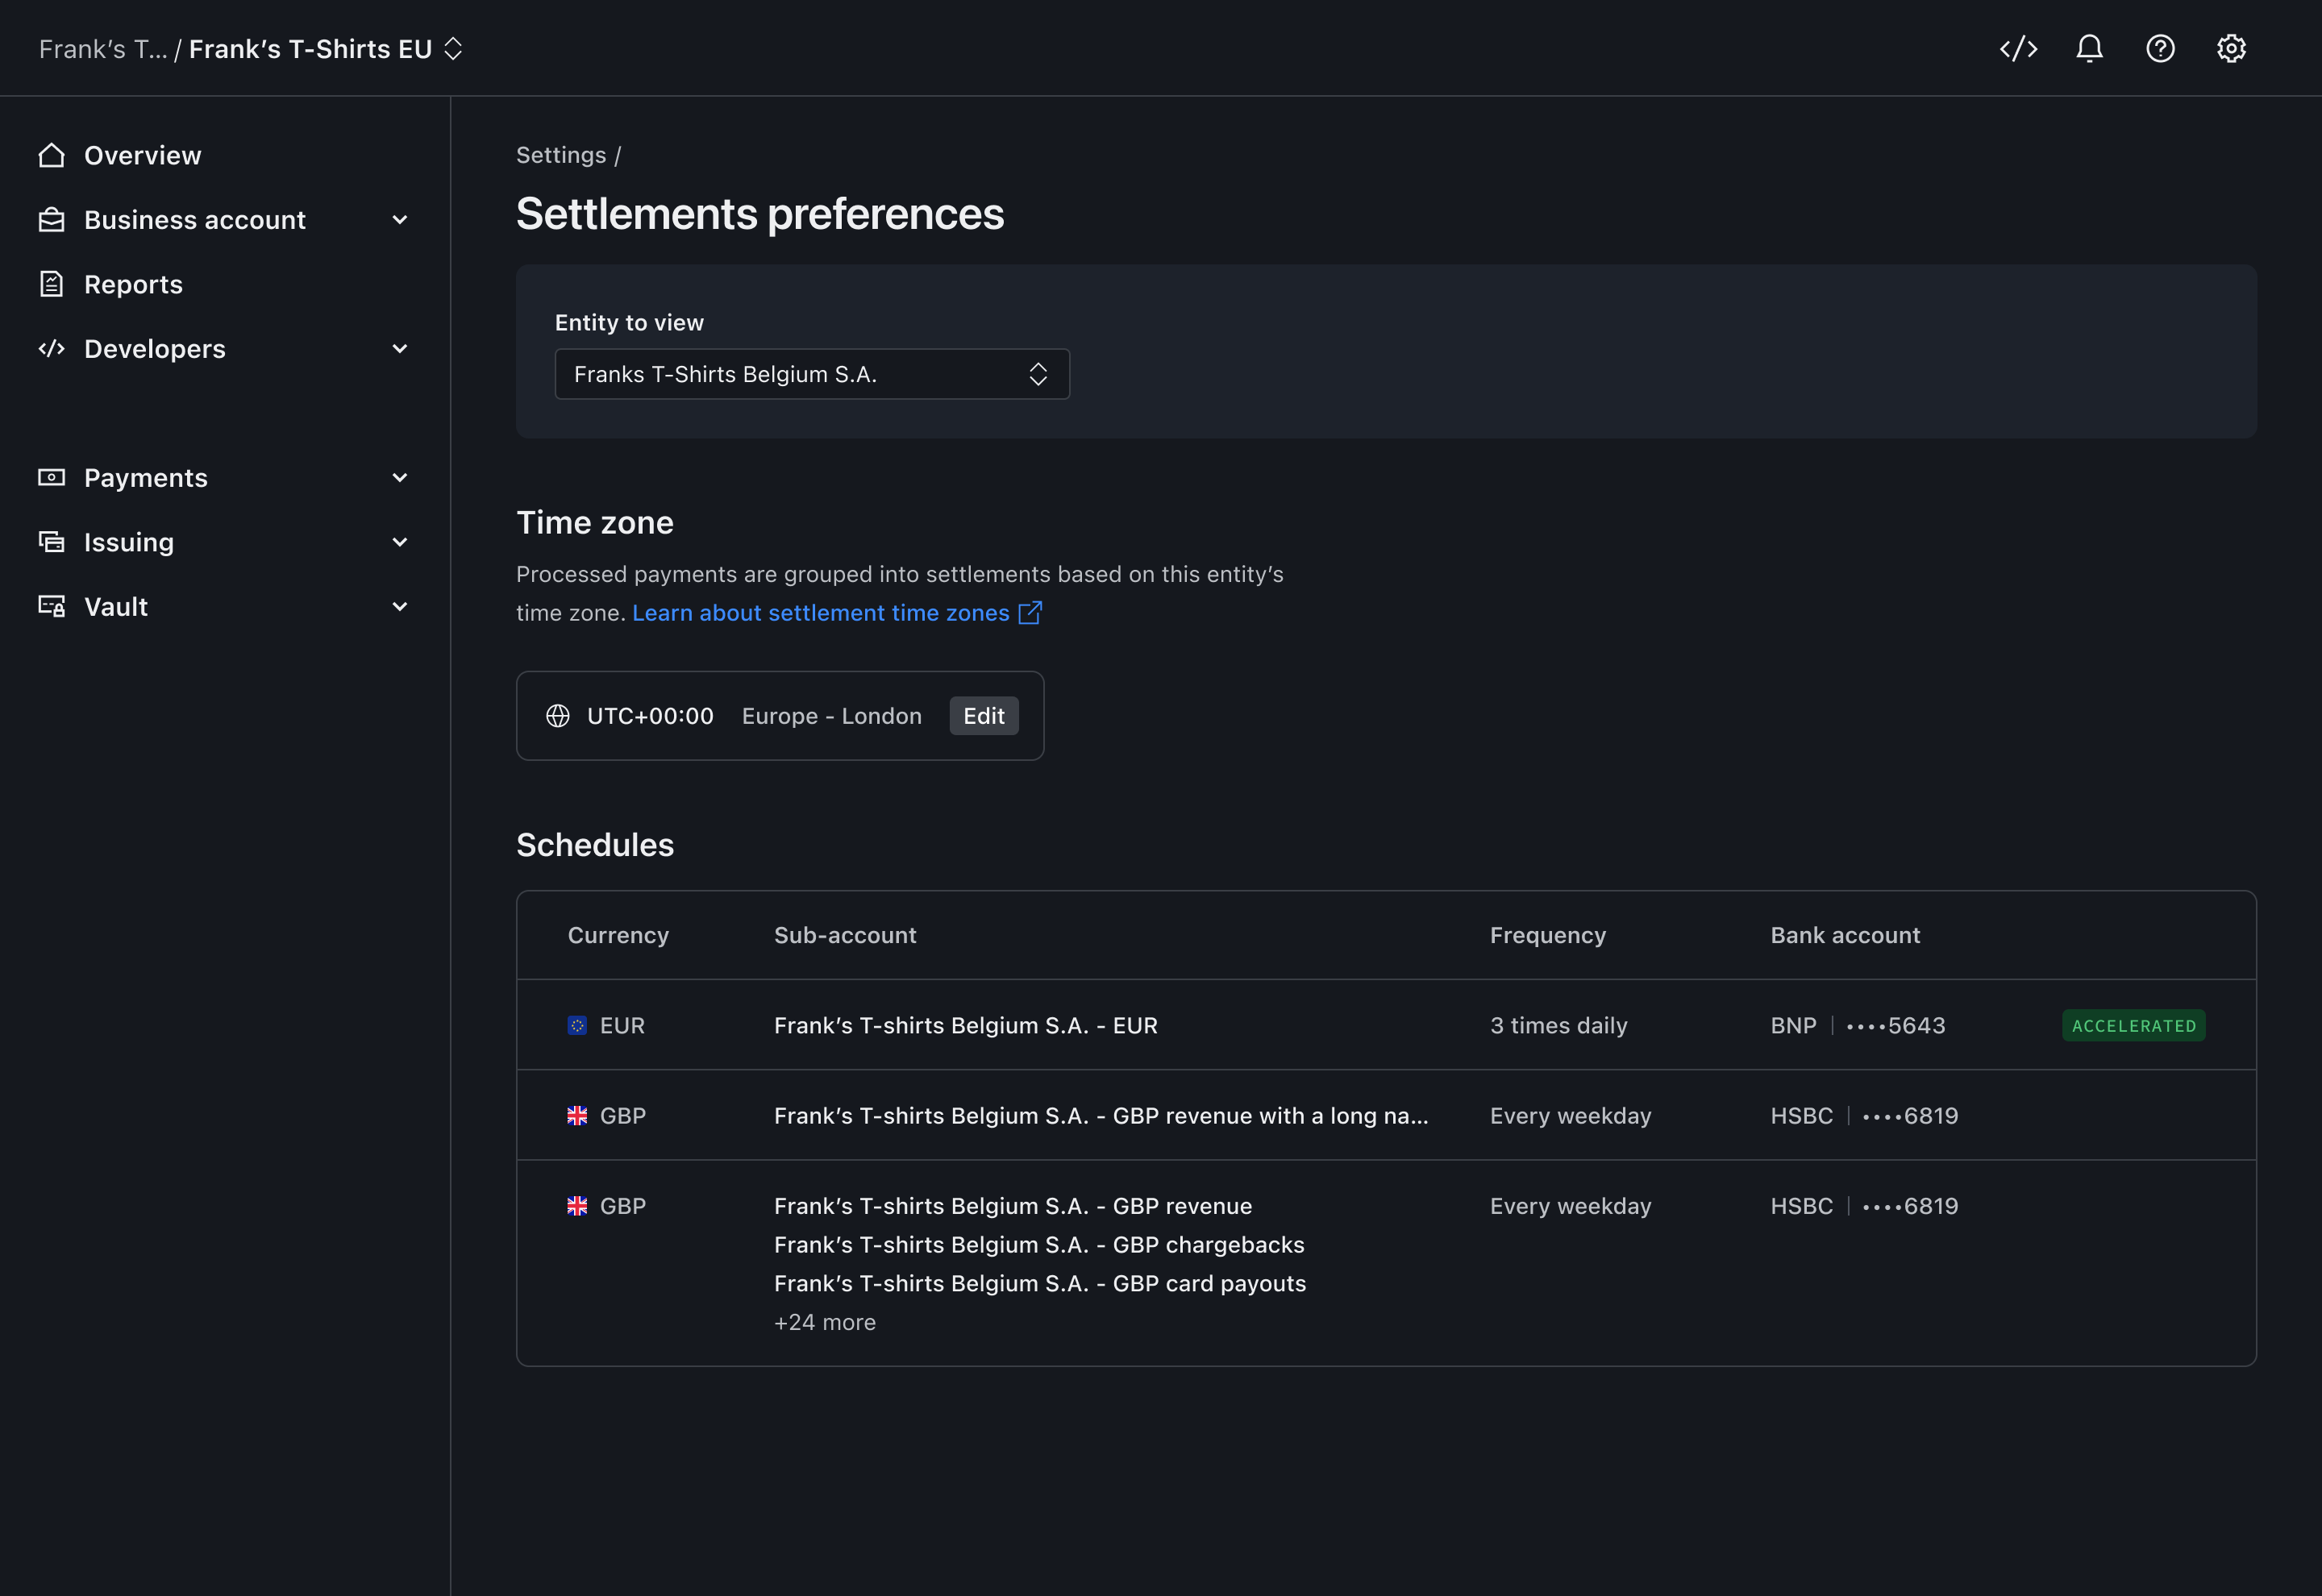The image size is (2322, 1596).
Task: Click 'GBP chargebacks' sub-account line
Action: click(1039, 1244)
